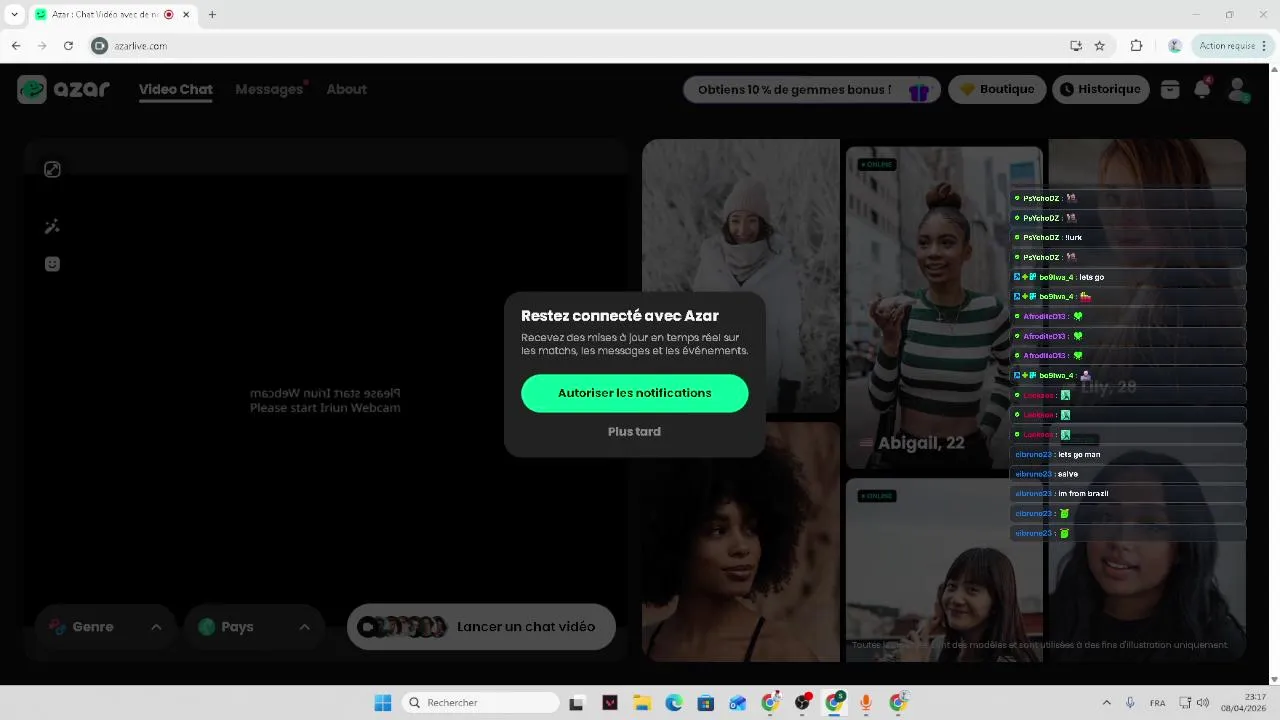Bookmark this page with the star icon
Image resolution: width=1280 pixels, height=720 pixels.
(1100, 46)
